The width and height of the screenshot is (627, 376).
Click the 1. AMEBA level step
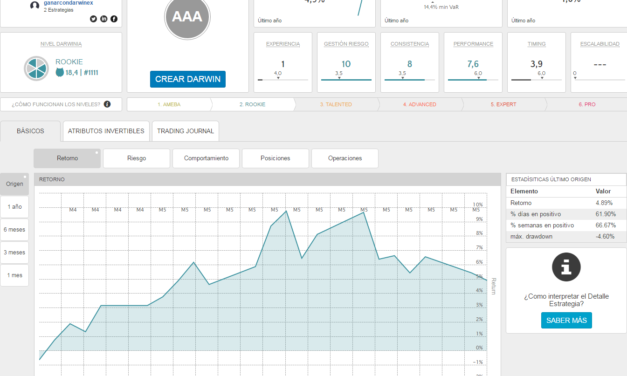tap(169, 104)
